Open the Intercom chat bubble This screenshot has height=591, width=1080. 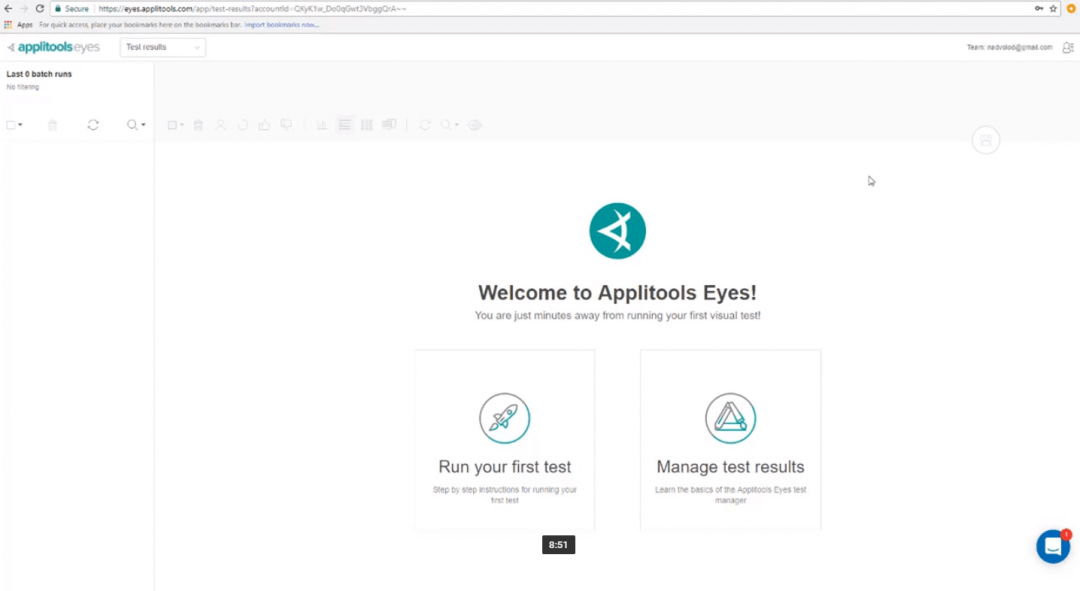(1052, 546)
